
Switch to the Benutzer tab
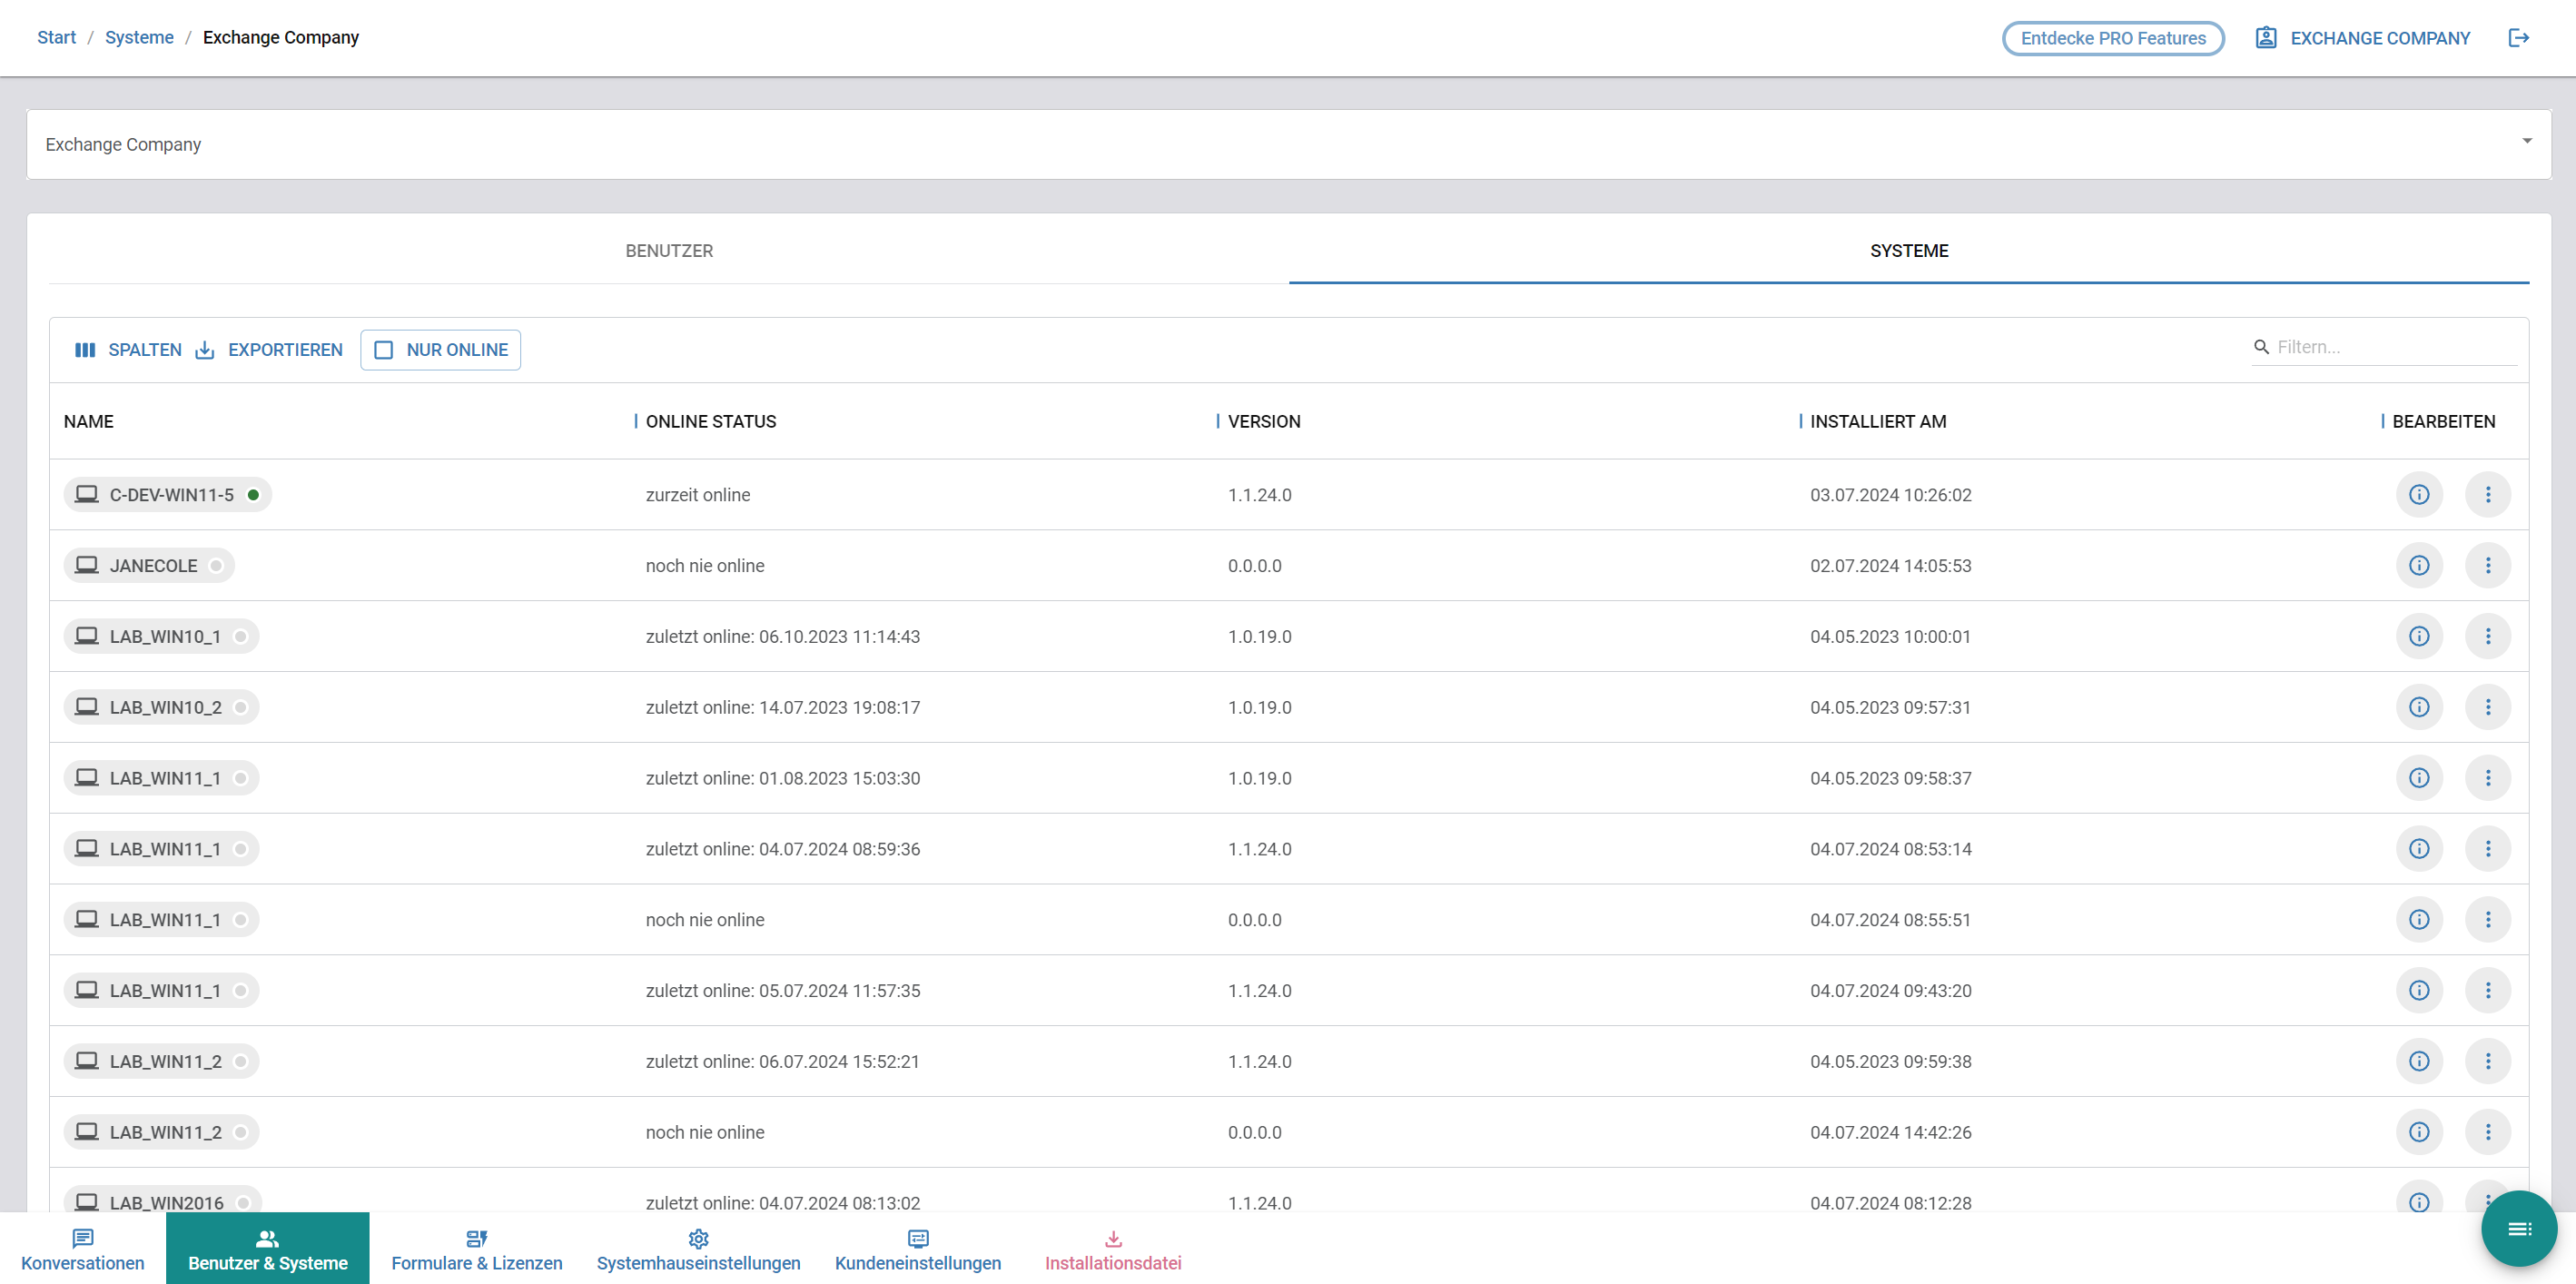coord(669,251)
